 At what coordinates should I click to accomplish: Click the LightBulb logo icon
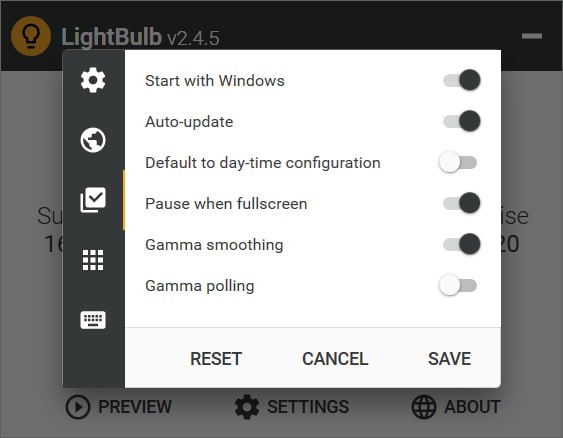(x=31, y=36)
